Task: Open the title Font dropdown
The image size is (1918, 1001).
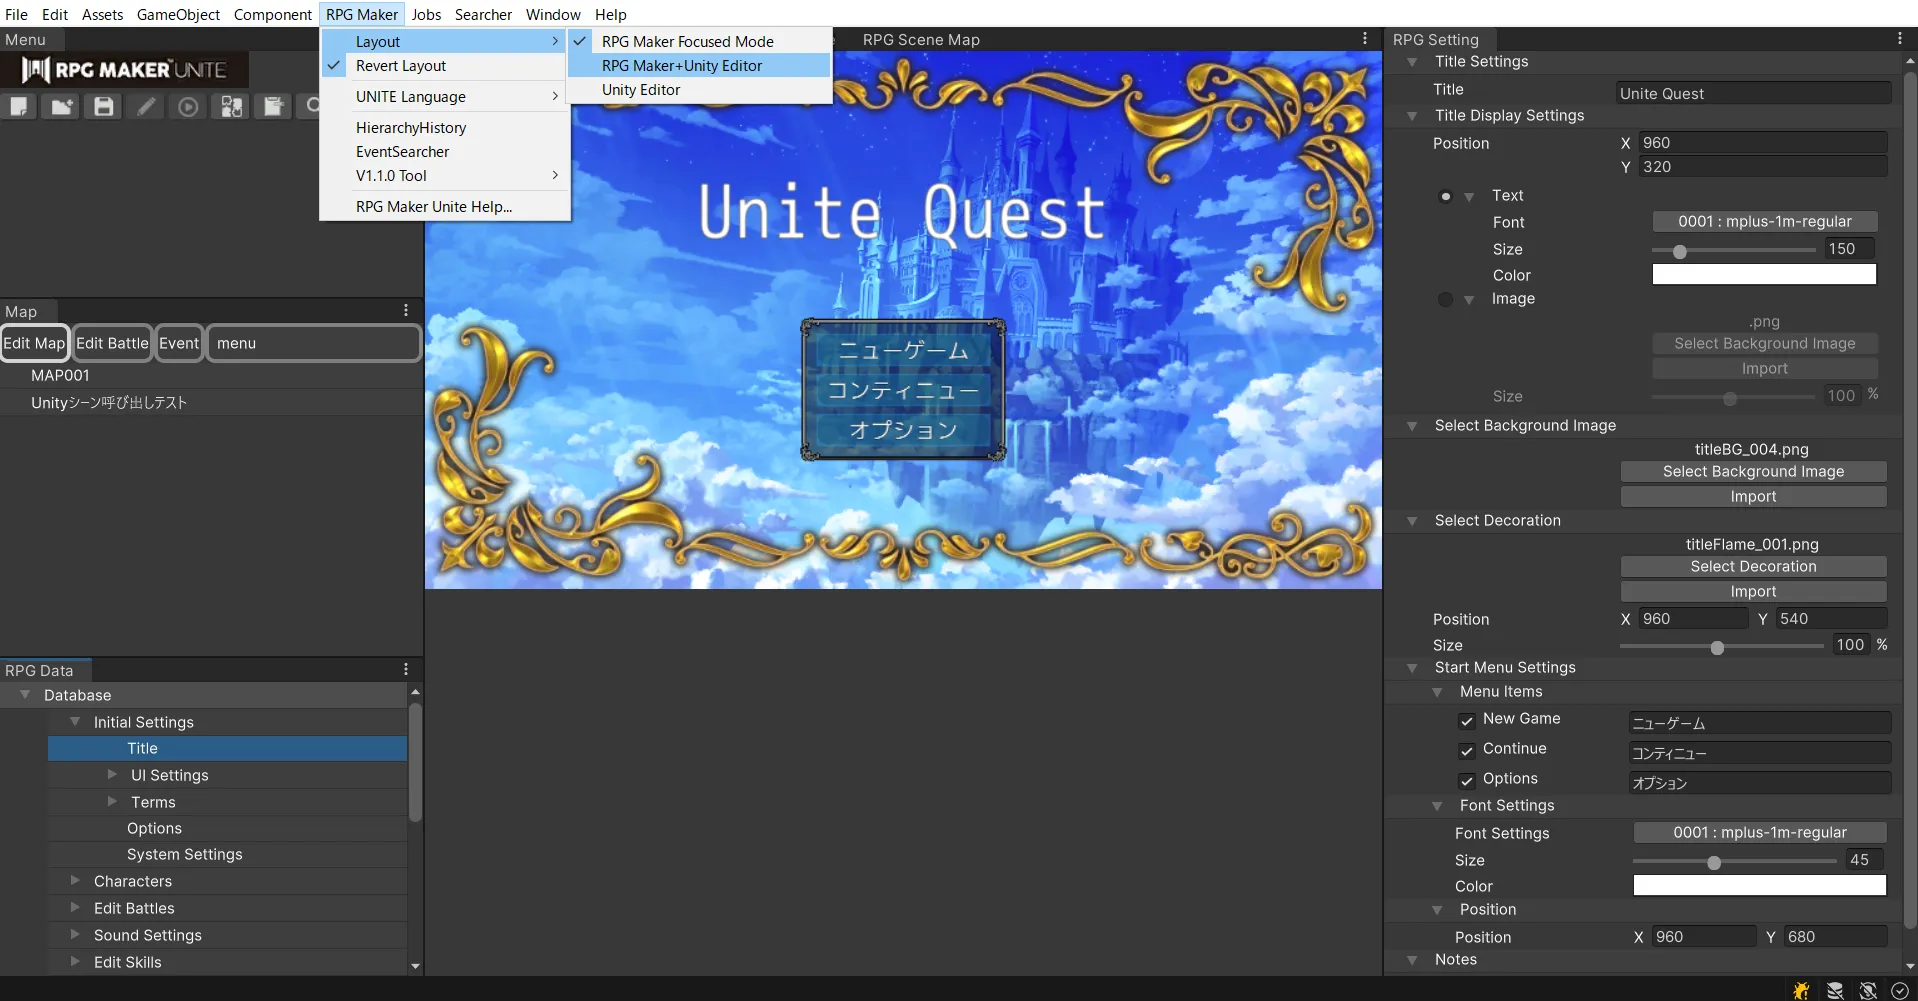Action: (1764, 222)
